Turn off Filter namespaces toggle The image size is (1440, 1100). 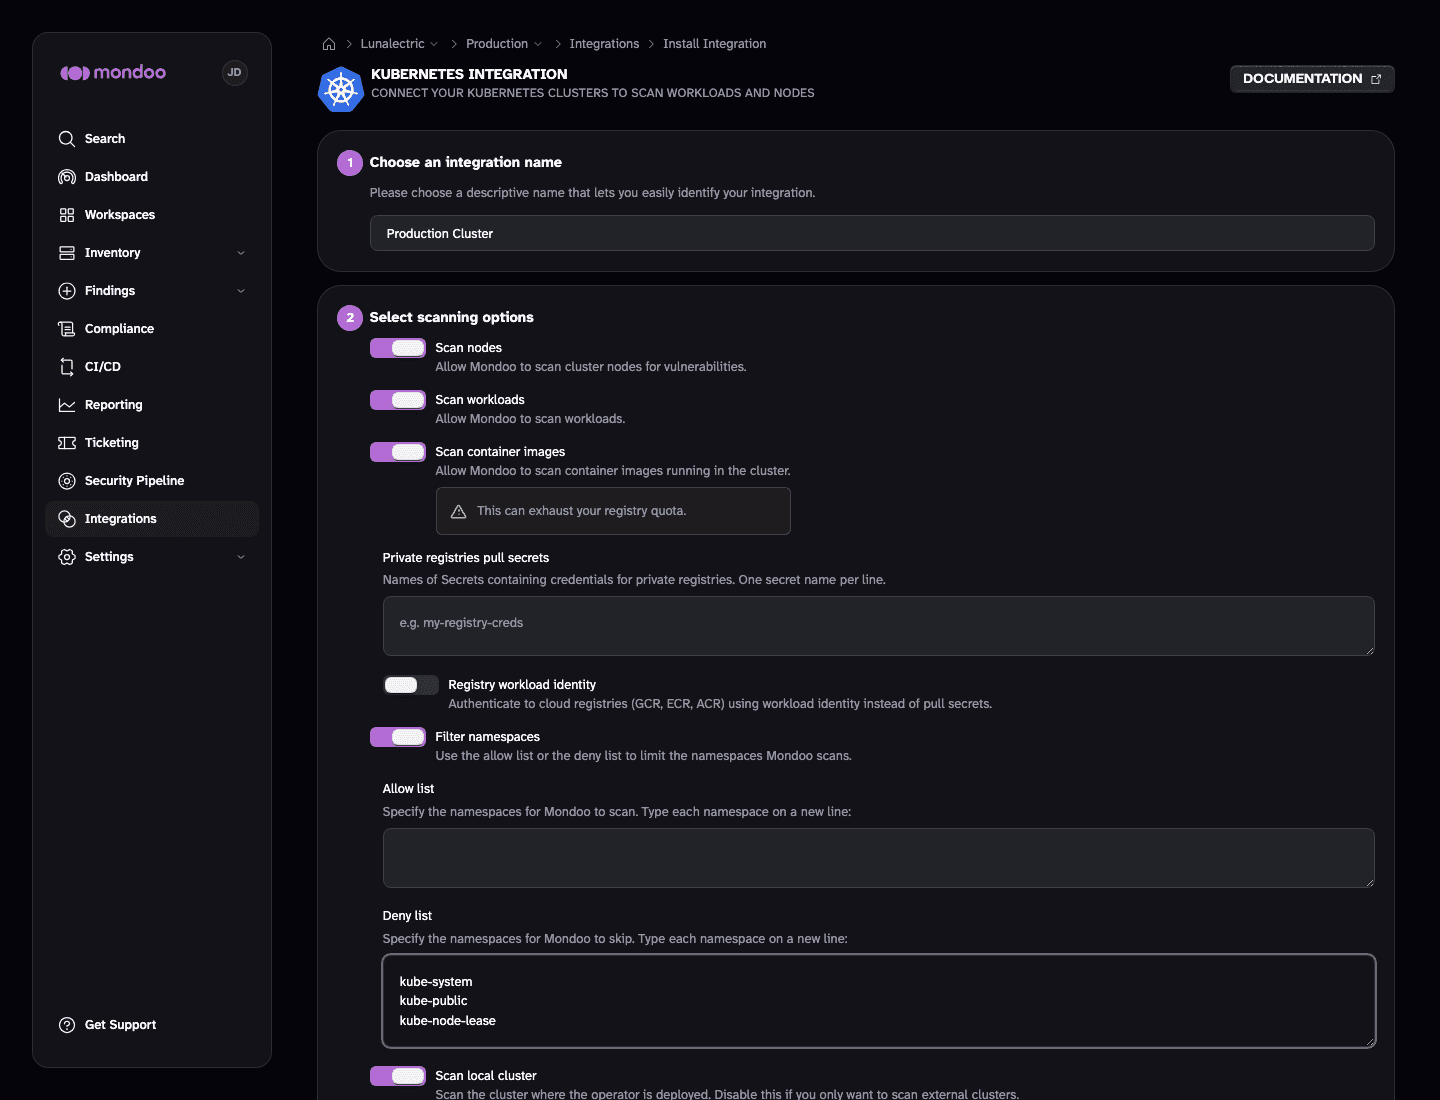point(398,737)
